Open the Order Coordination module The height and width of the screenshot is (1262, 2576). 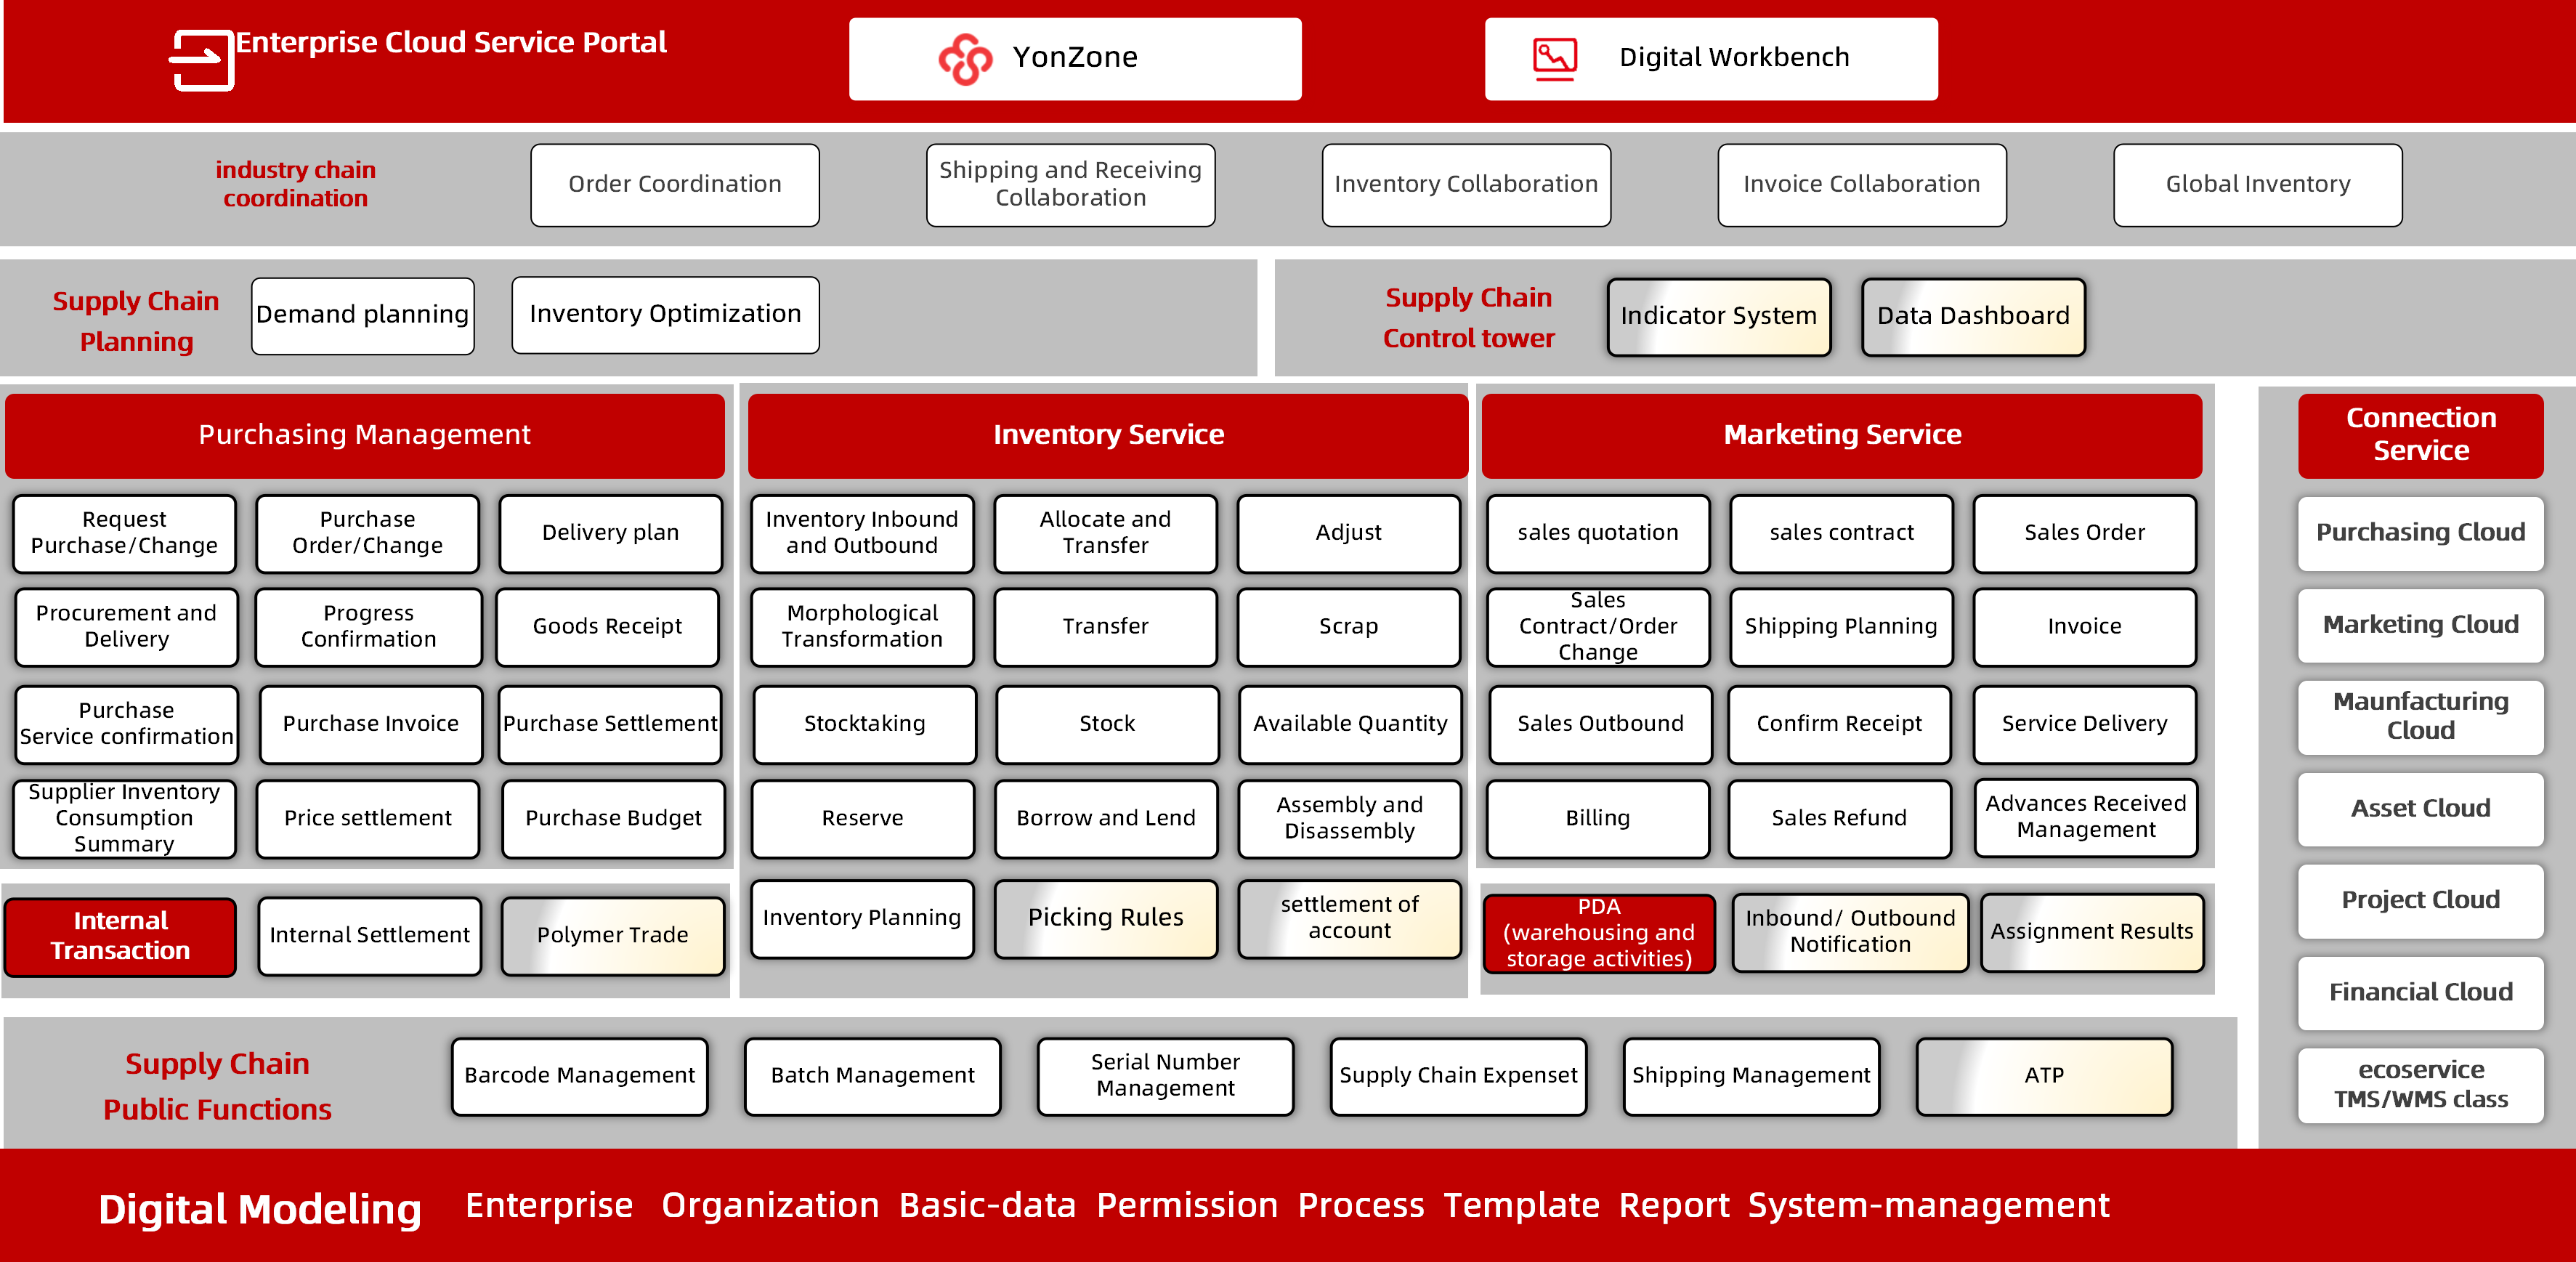point(674,185)
